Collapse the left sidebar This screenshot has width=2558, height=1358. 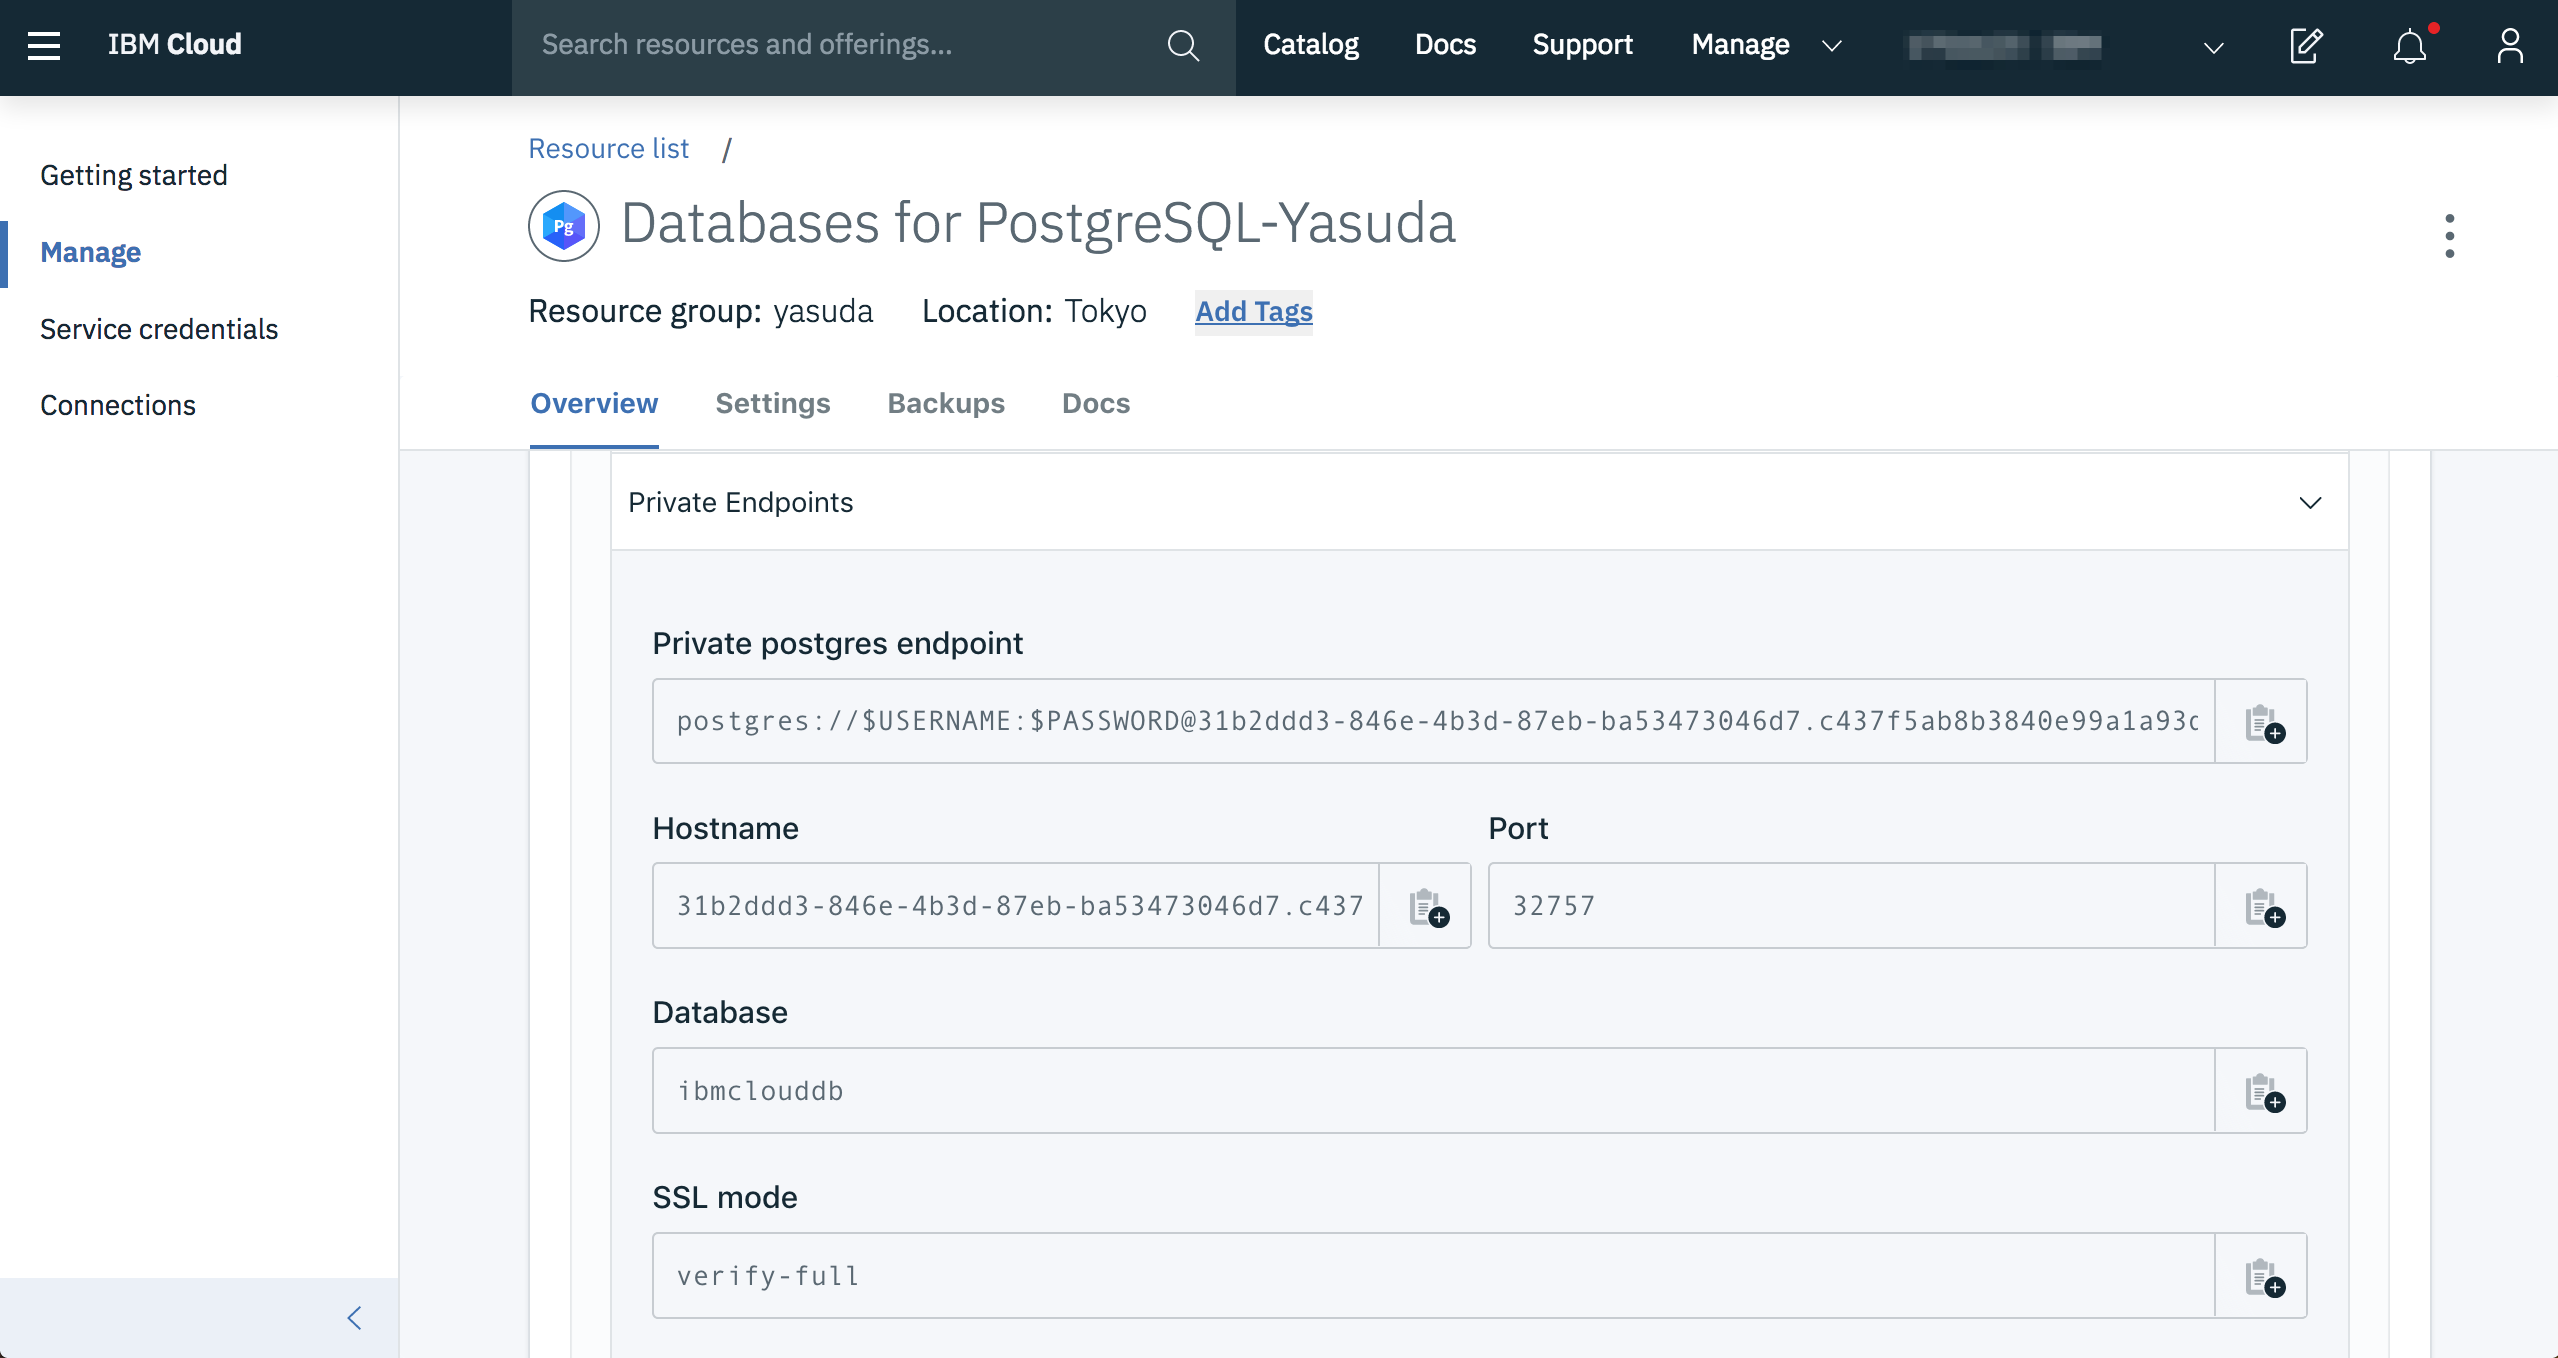pos(354,1318)
